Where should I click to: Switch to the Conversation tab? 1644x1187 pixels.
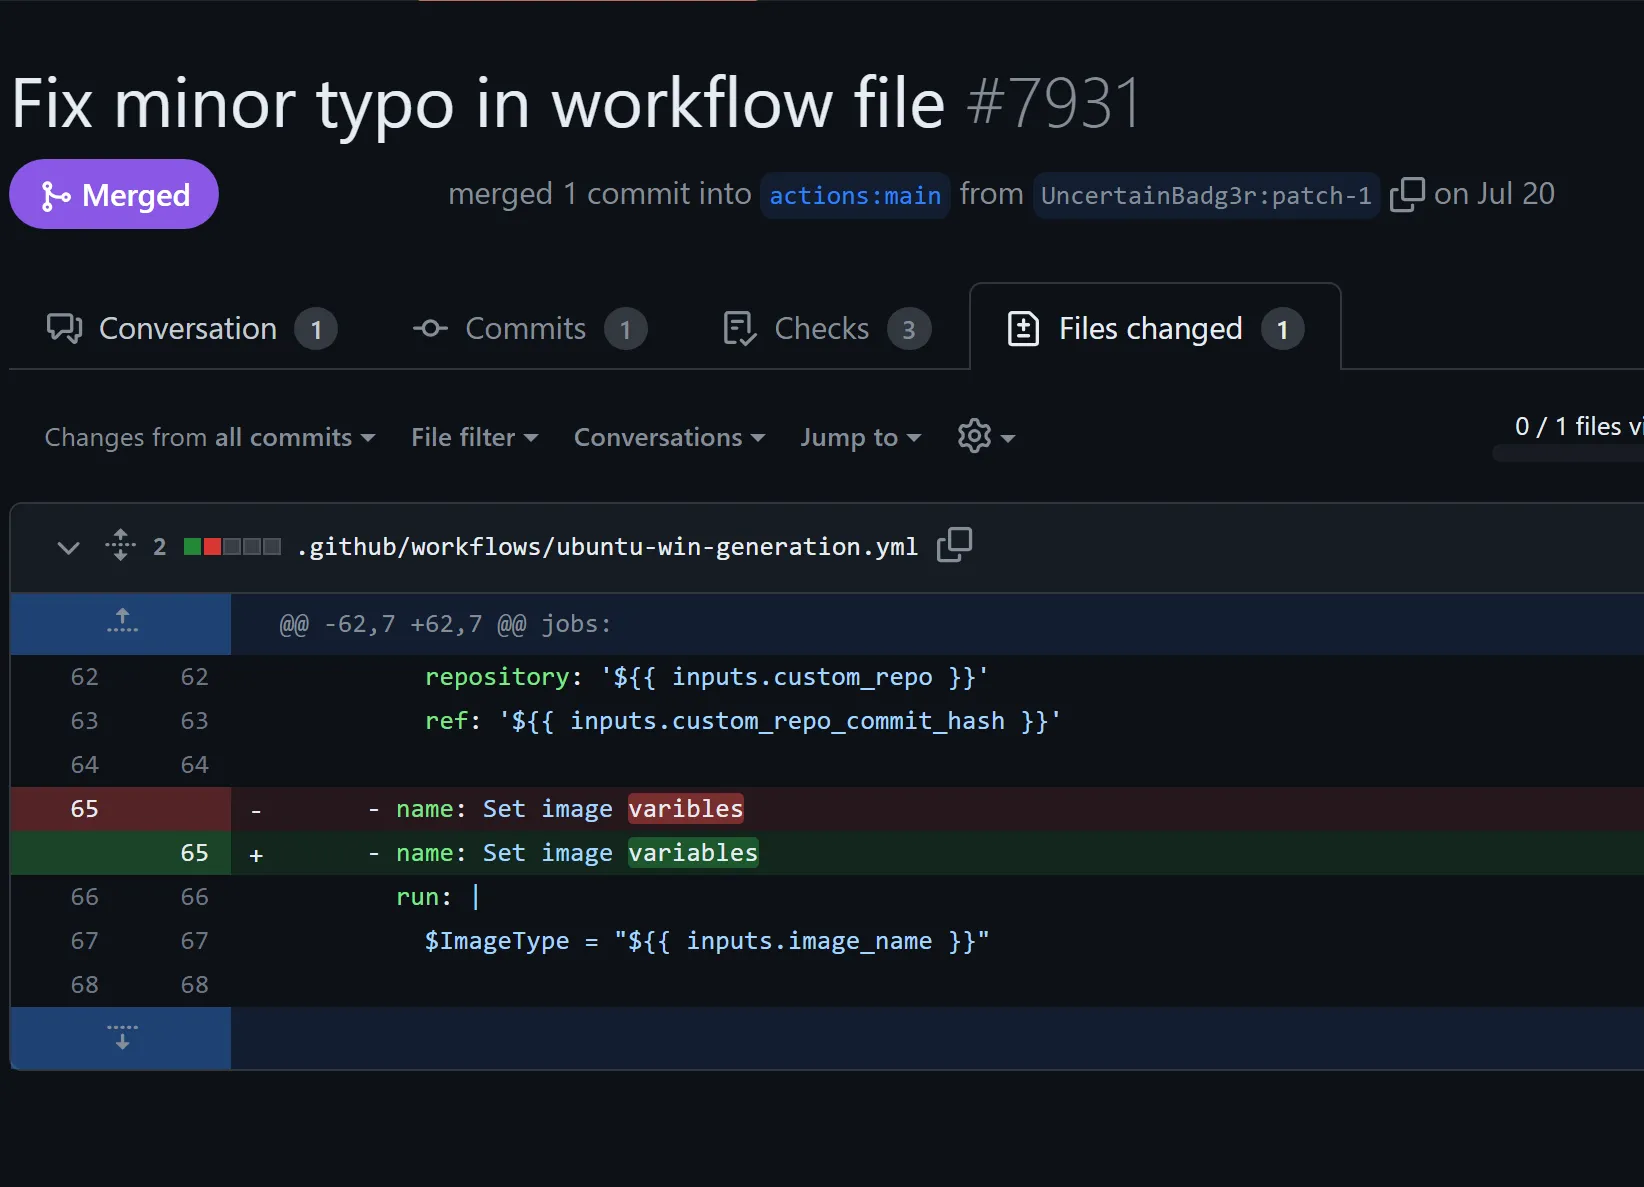click(191, 329)
